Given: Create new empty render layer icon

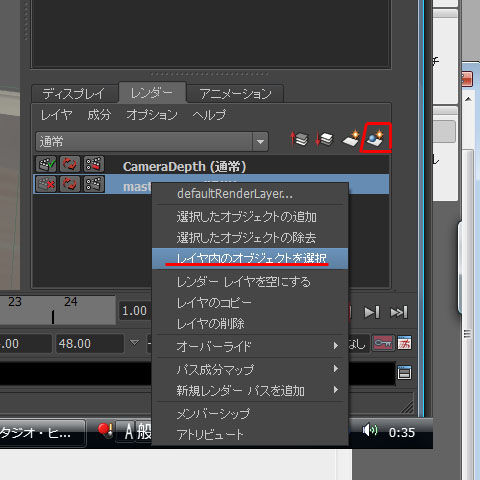Looking at the screenshot, I should click(351, 138).
